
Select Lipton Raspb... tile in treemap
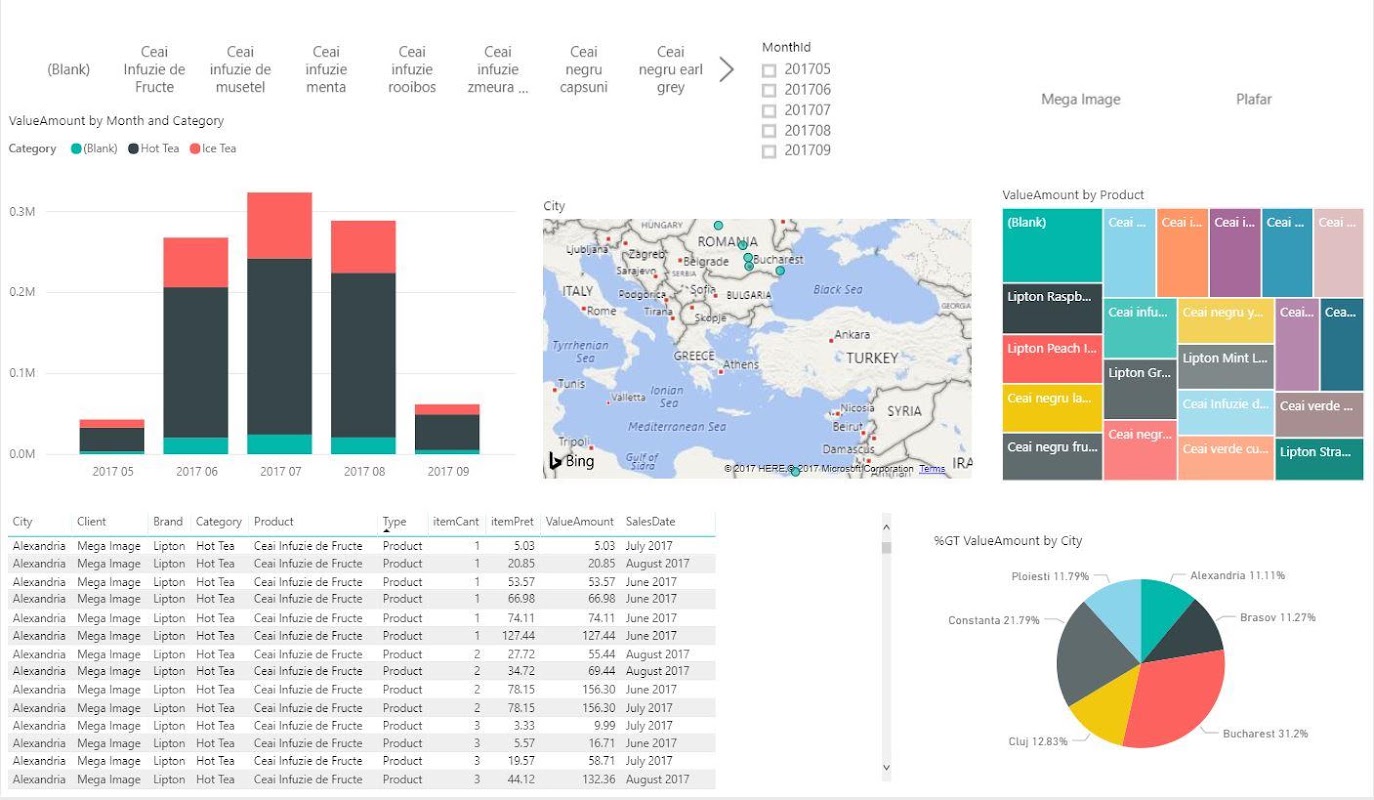point(1052,308)
